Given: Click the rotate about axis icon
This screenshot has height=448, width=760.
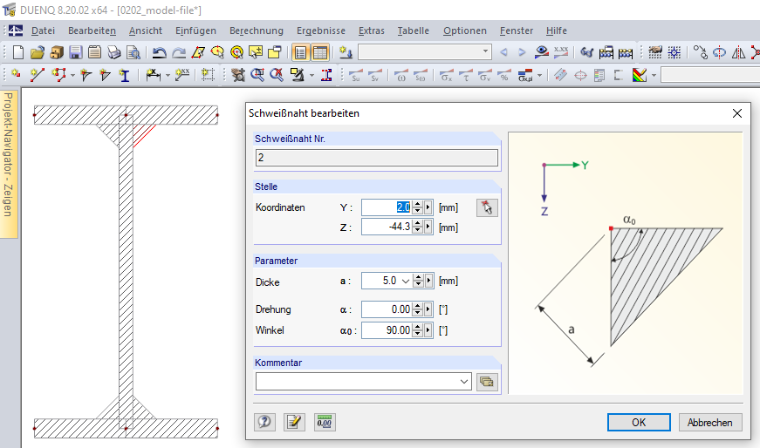Looking at the screenshot, I should (x=719, y=52).
